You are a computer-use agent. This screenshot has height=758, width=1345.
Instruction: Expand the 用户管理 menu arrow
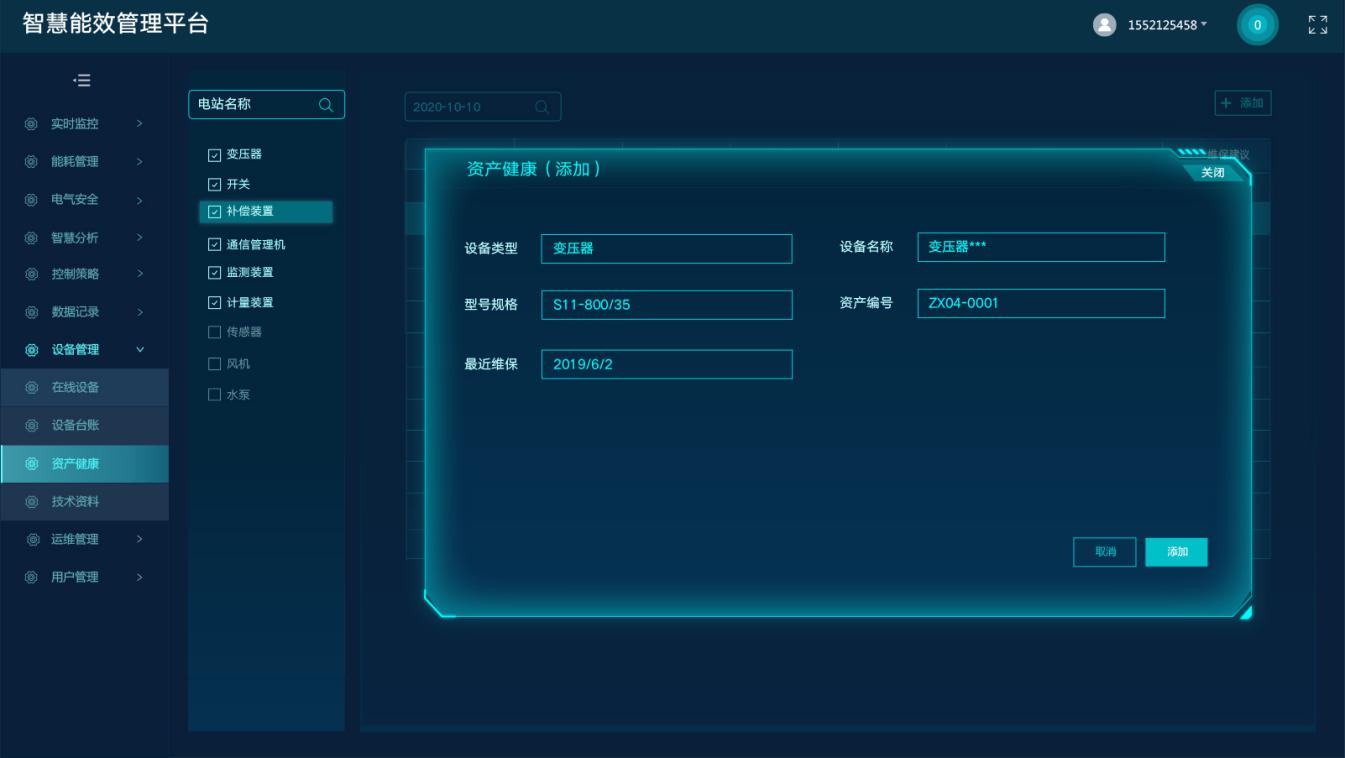click(x=140, y=578)
